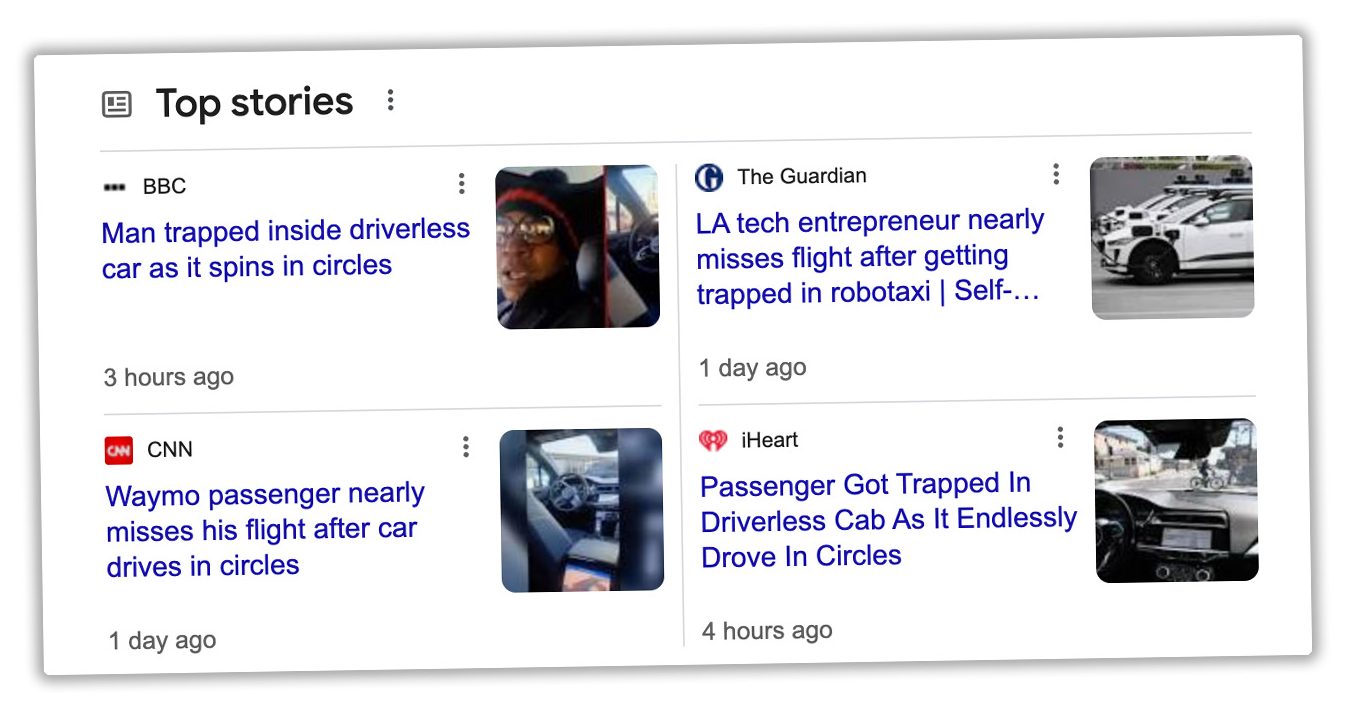This screenshot has width=1347, height=714.
Task: Click the Top stories heading text
Action: (254, 102)
